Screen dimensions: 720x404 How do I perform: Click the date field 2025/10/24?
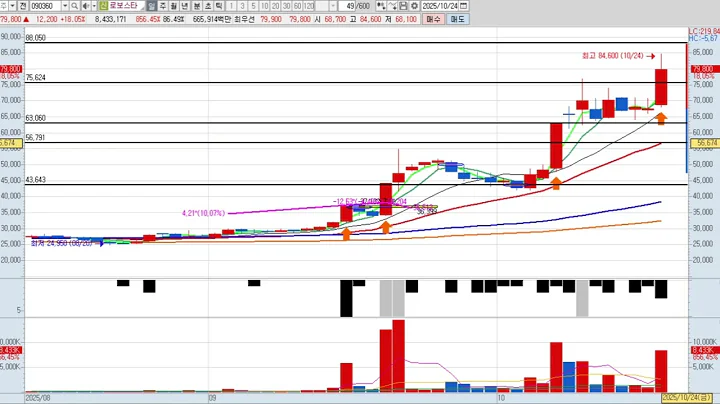(x=440, y=6)
